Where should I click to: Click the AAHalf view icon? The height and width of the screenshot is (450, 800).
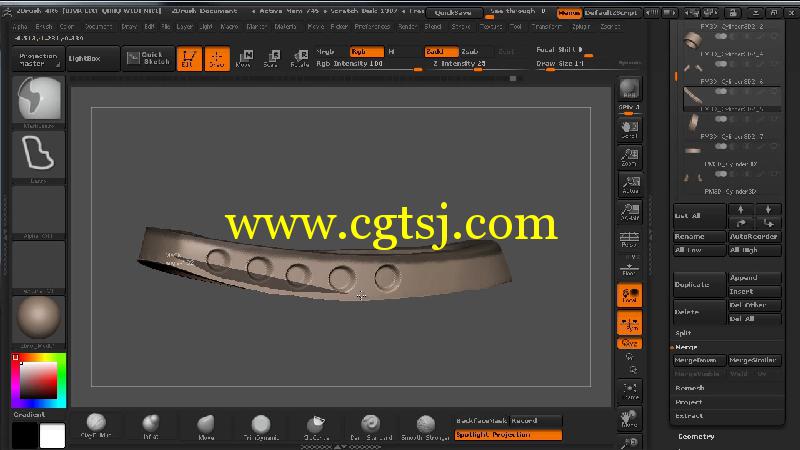629,211
